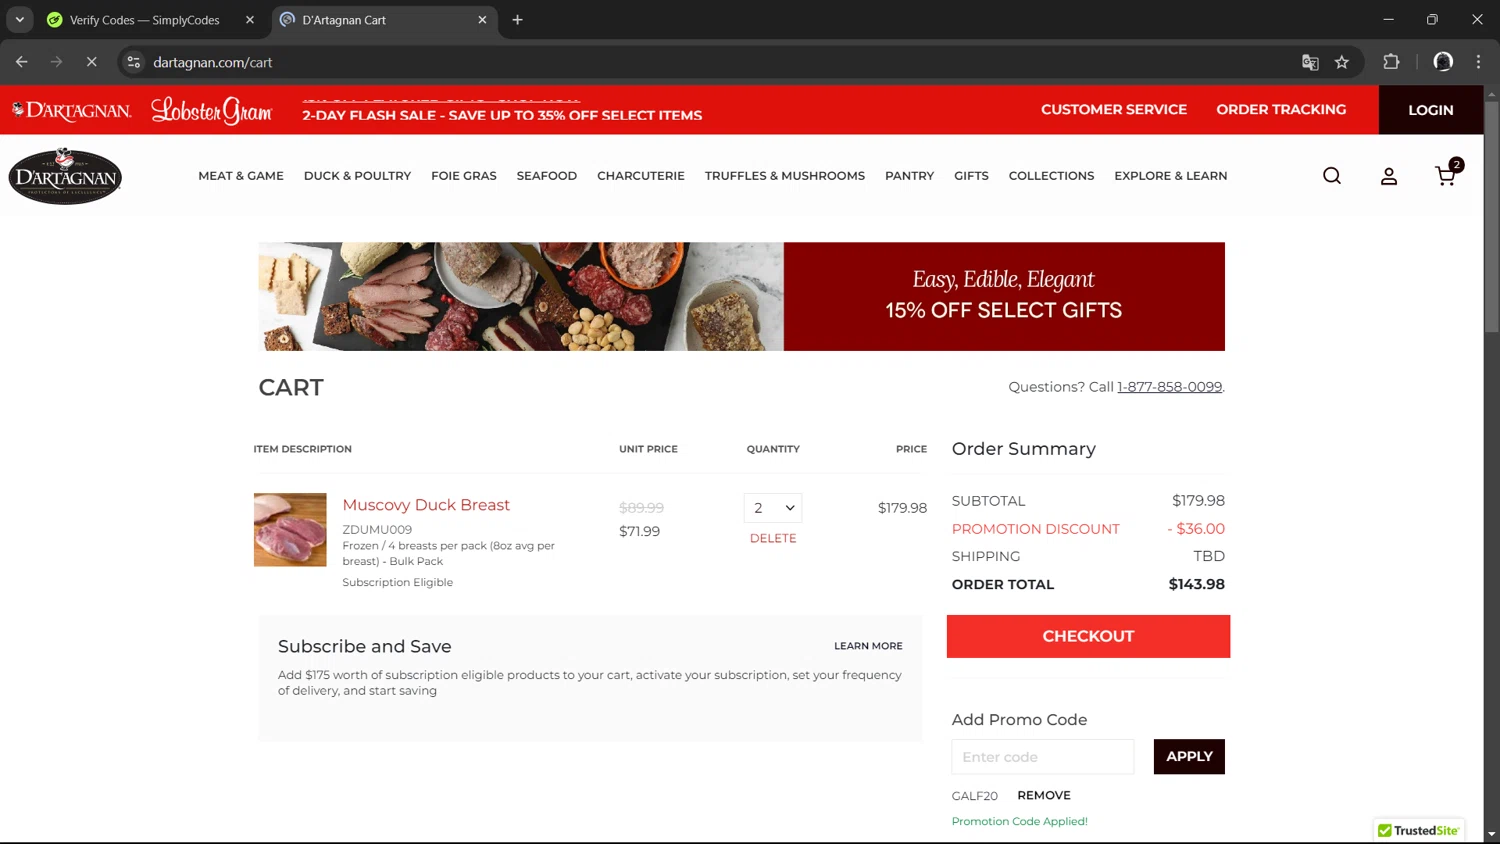Open the Chrome three-dot menu
Viewport: 1500px width, 844px height.
pyautogui.click(x=1478, y=62)
